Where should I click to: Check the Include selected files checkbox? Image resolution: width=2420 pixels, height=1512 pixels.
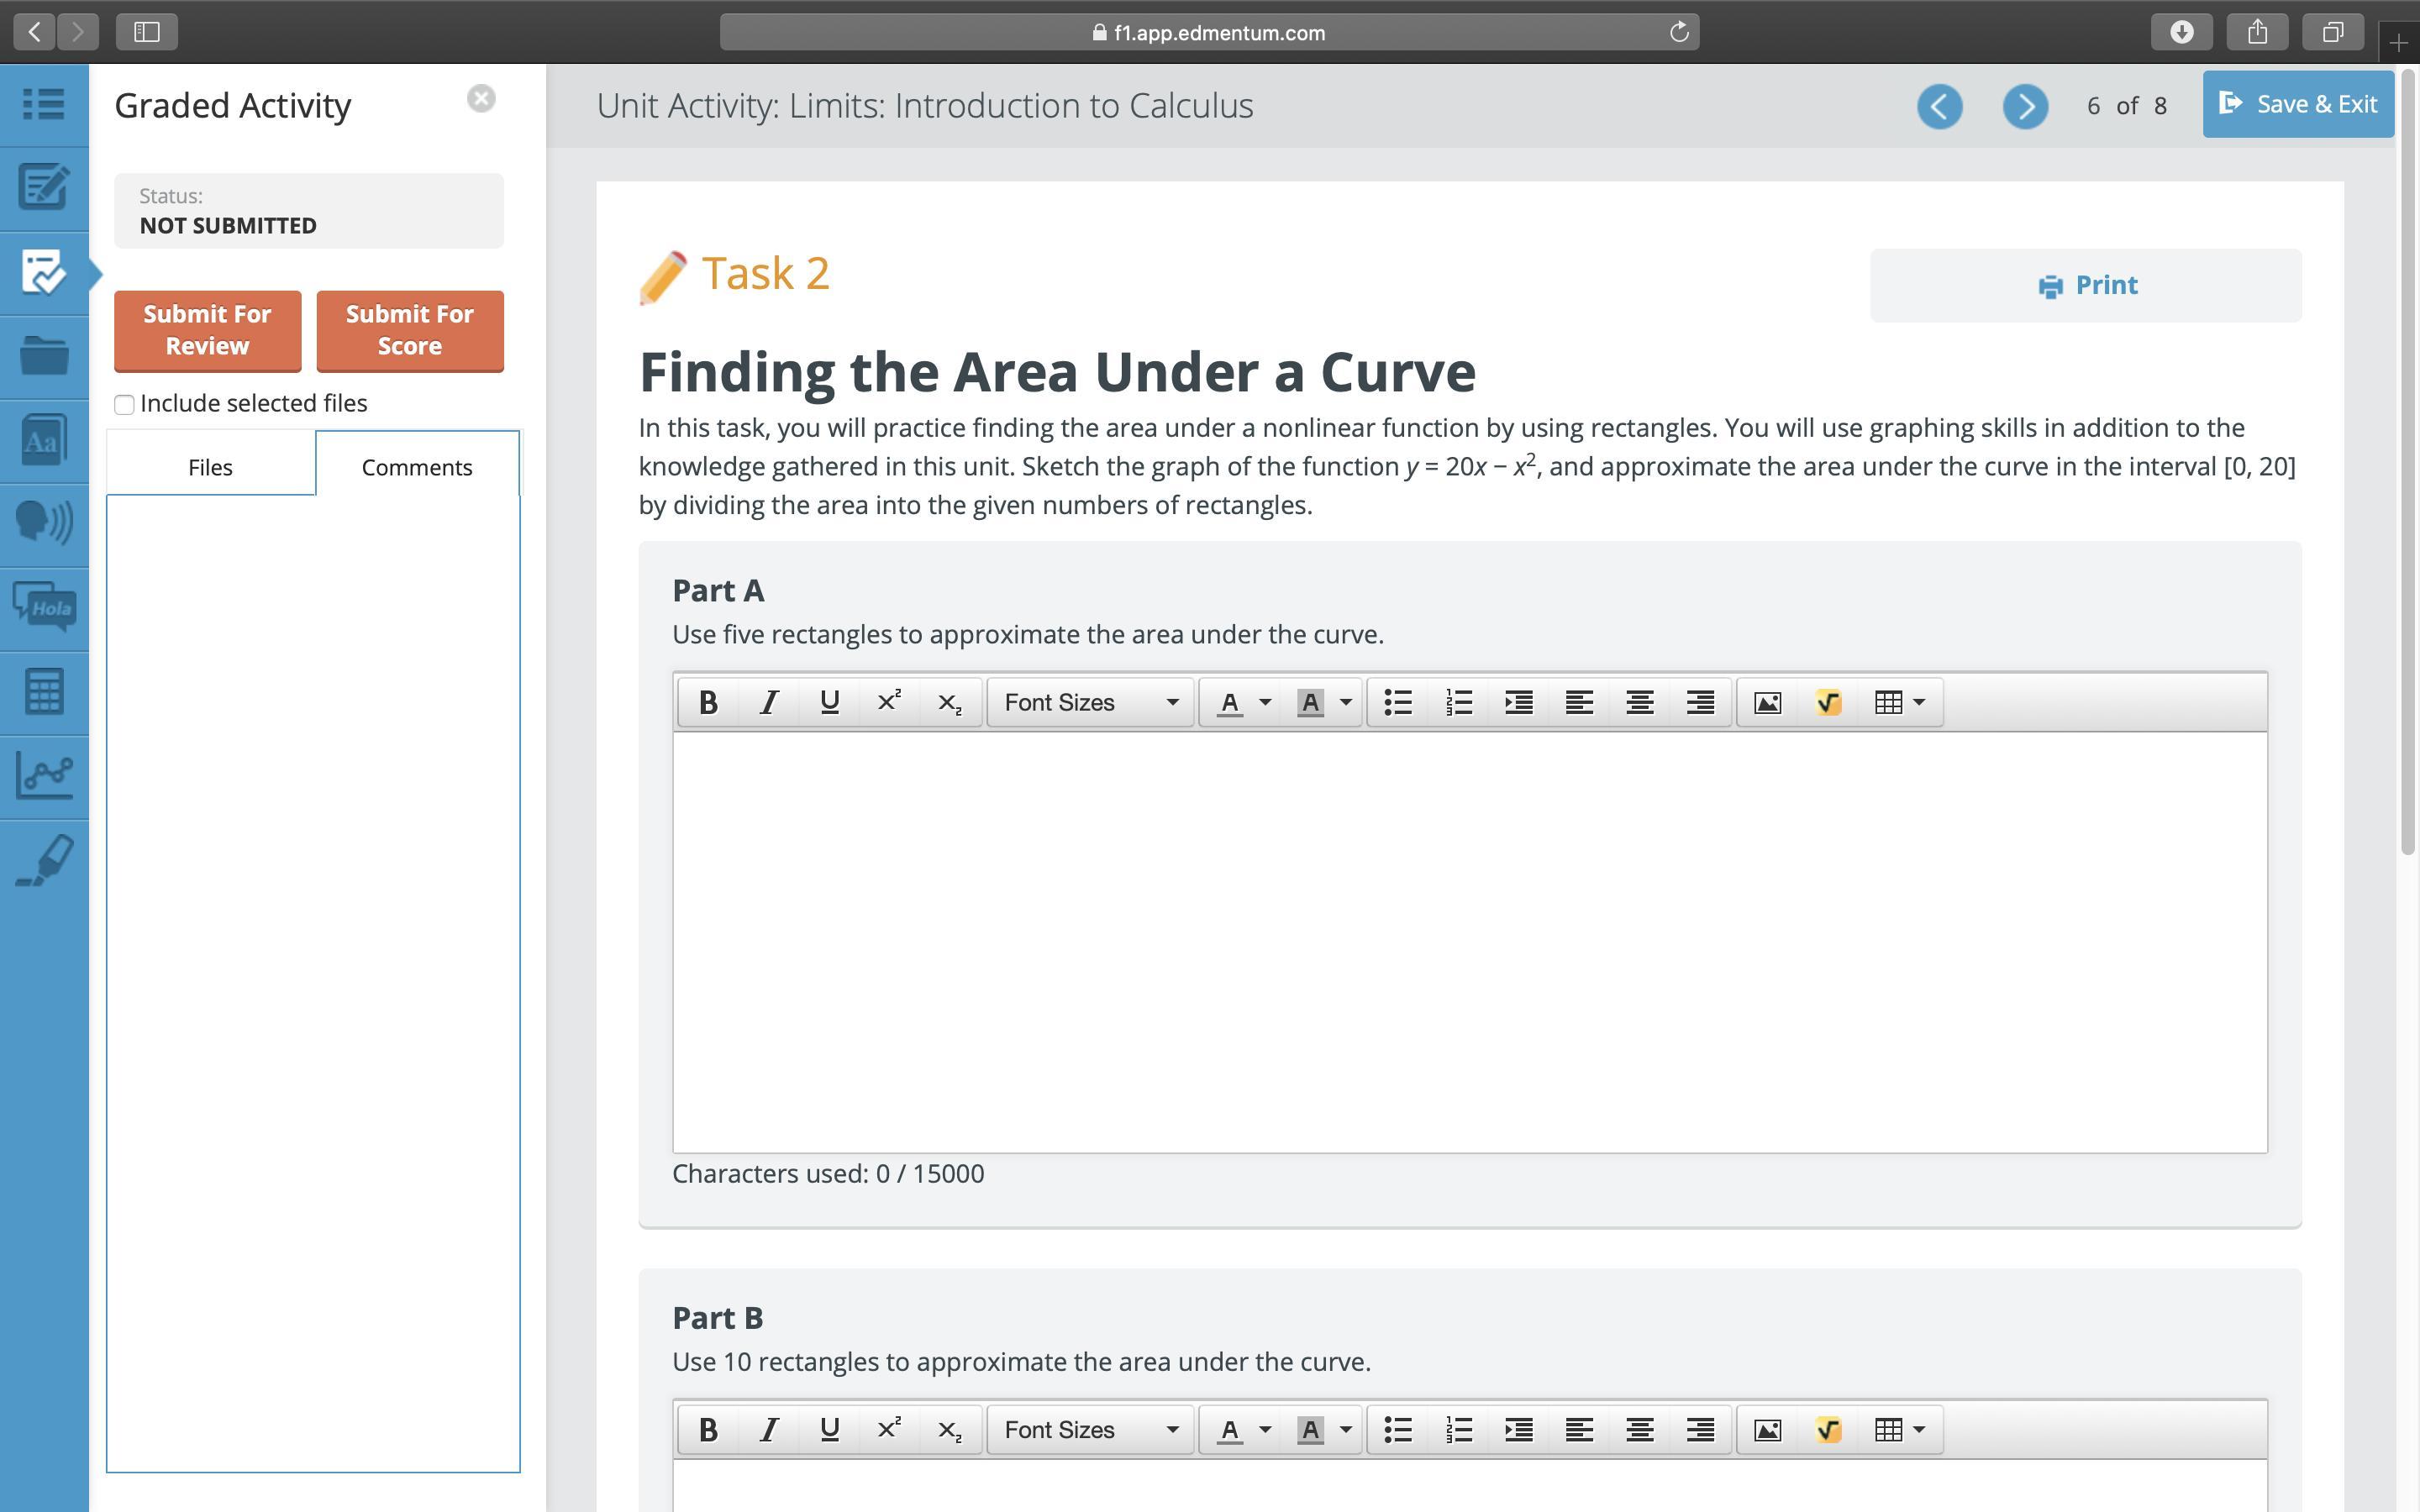click(124, 404)
